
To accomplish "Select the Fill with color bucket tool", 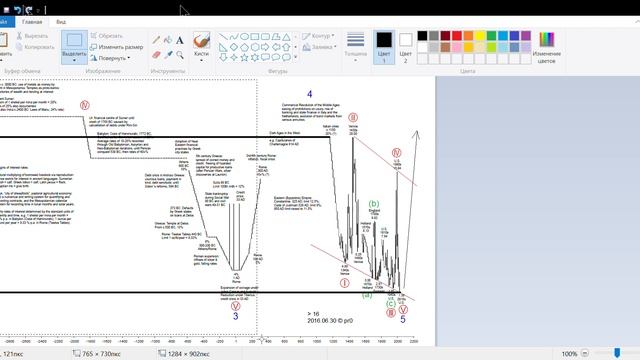I will [168, 40].
